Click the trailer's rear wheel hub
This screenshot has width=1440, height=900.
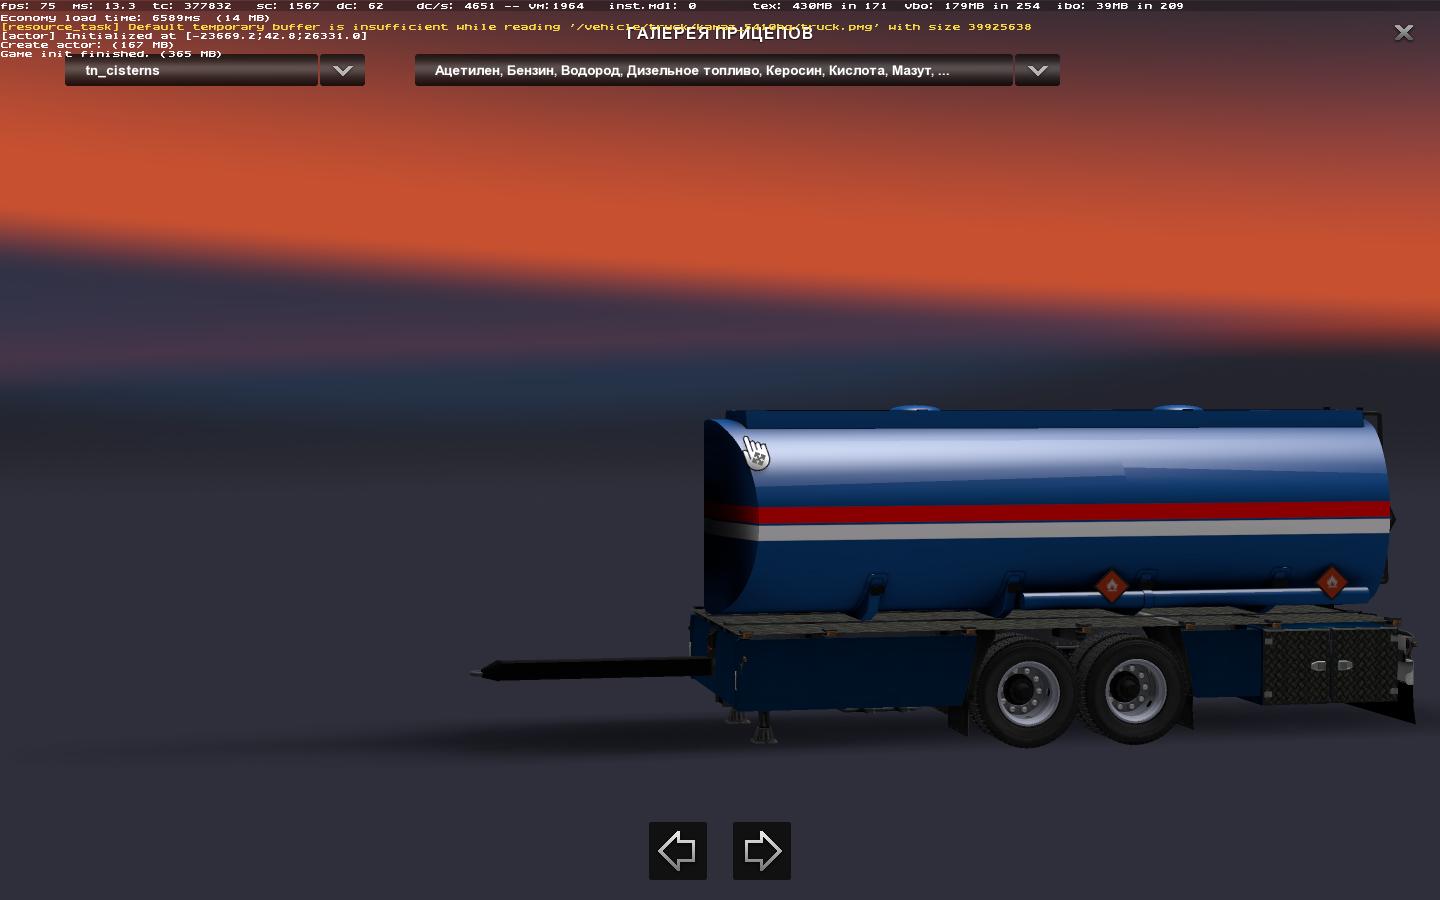pos(1134,688)
